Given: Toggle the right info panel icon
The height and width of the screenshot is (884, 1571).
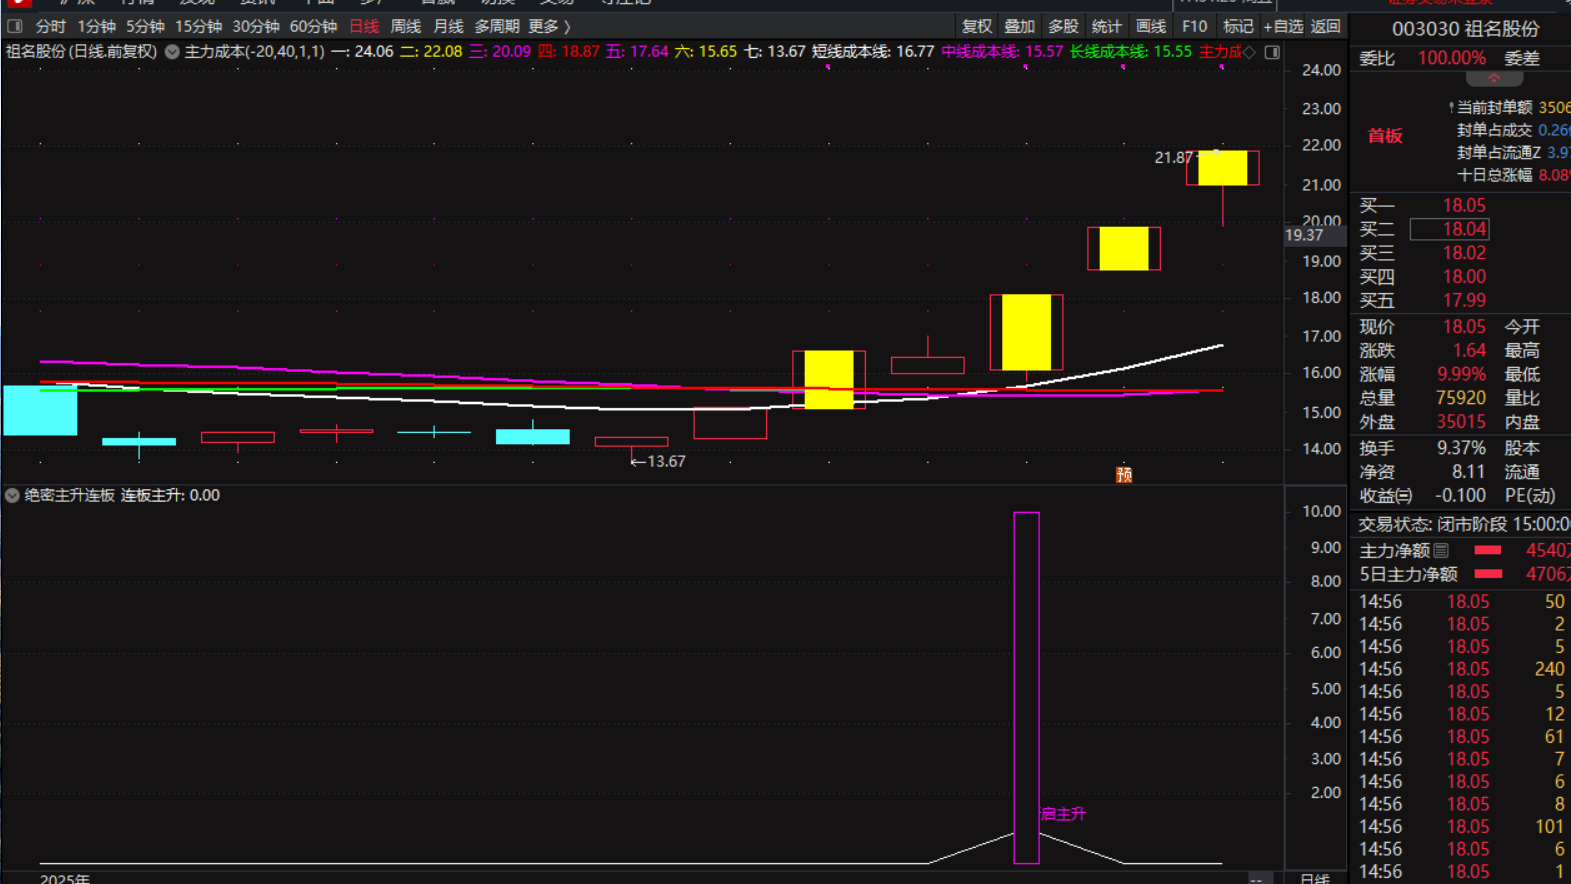Looking at the screenshot, I should pos(1272,52).
